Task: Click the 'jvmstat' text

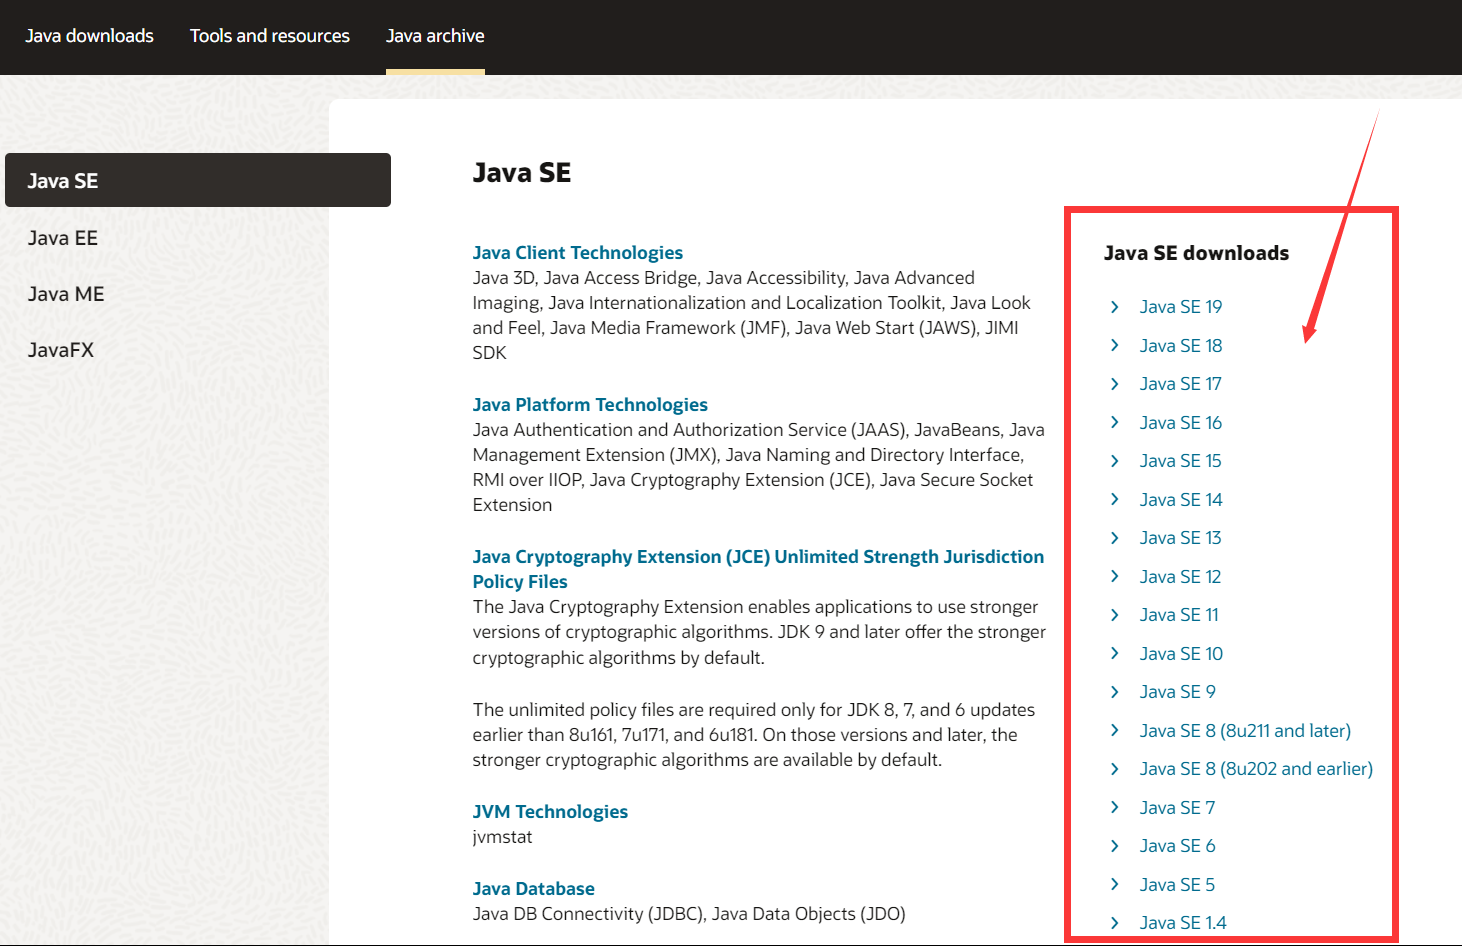Action: point(502,837)
